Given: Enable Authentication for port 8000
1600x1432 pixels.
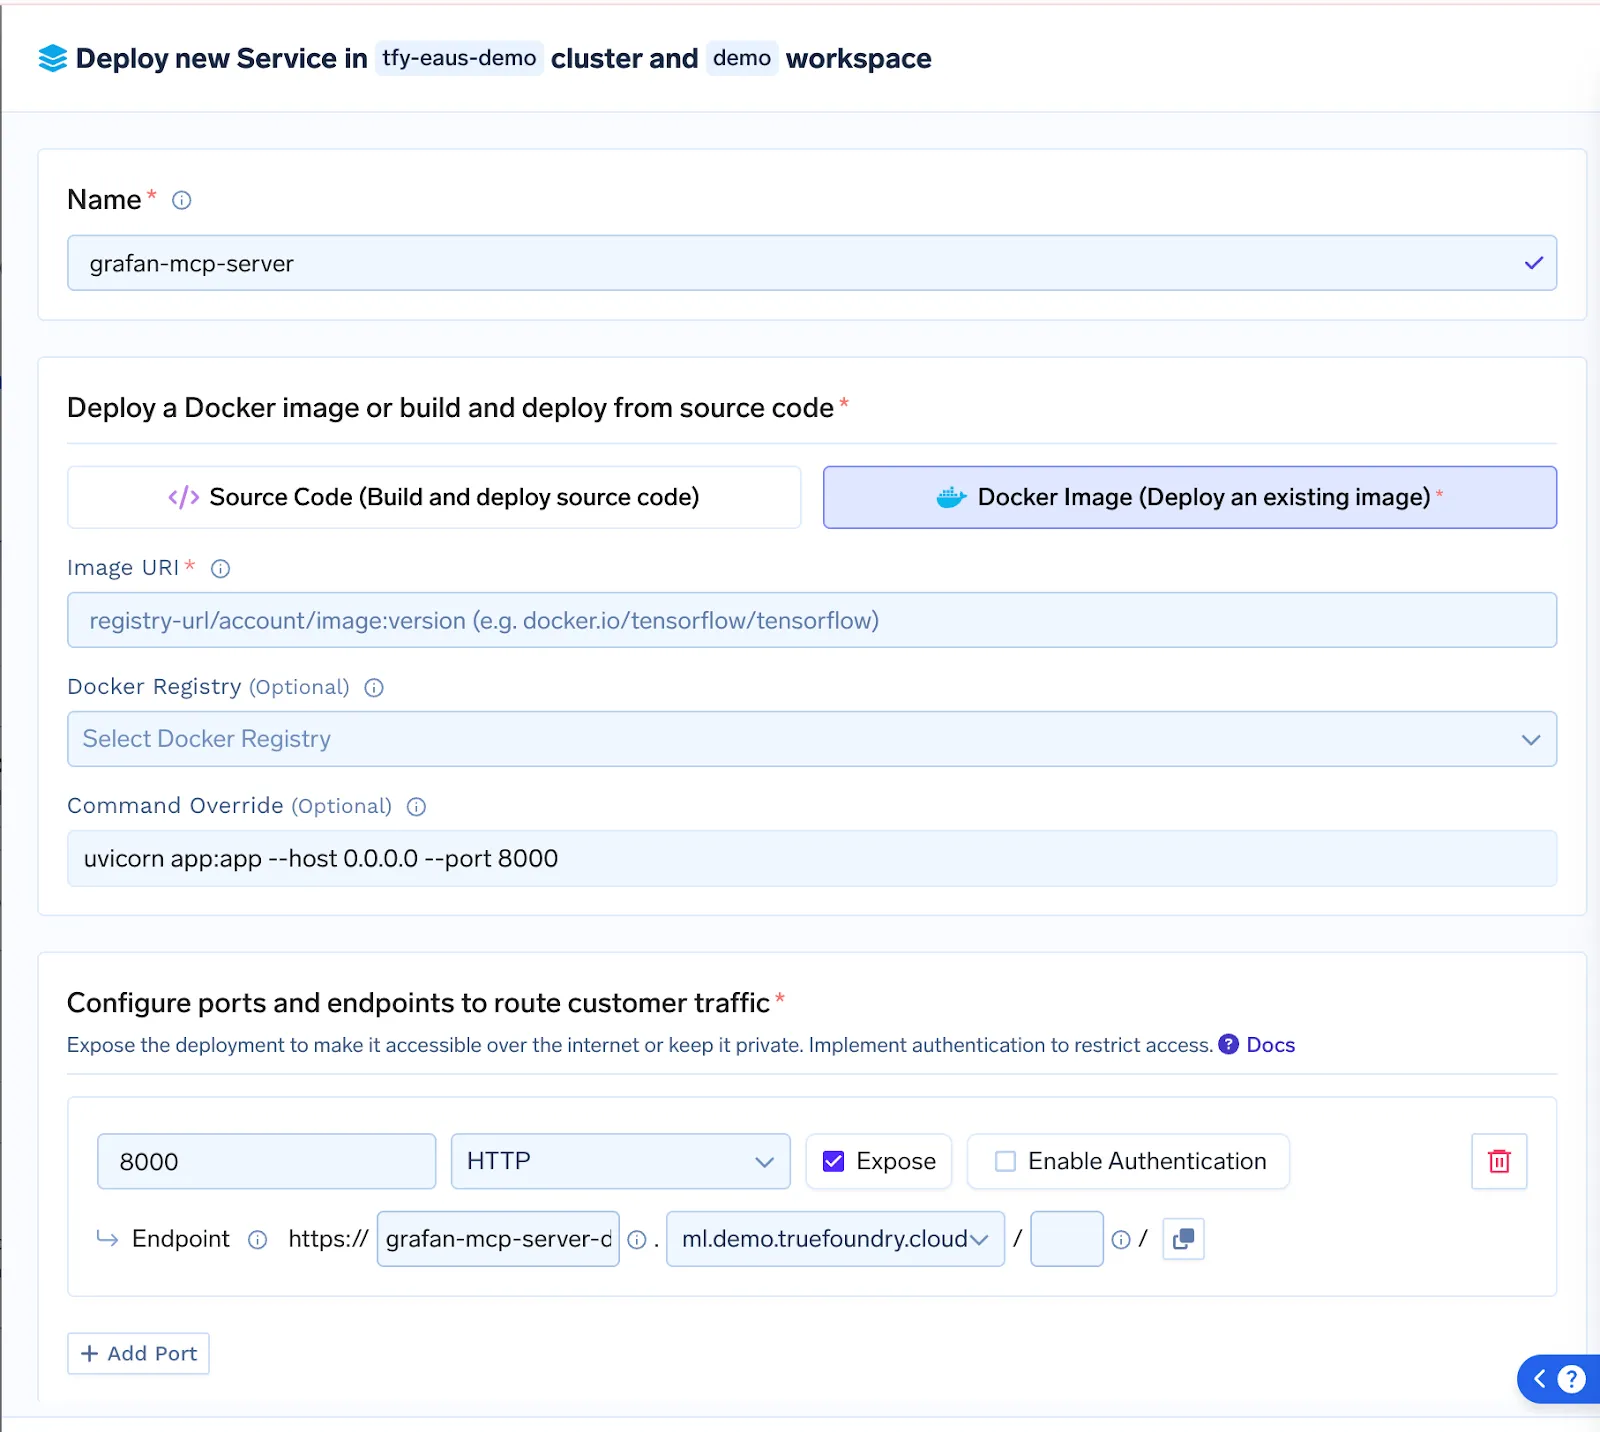Looking at the screenshot, I should click(x=1004, y=1161).
